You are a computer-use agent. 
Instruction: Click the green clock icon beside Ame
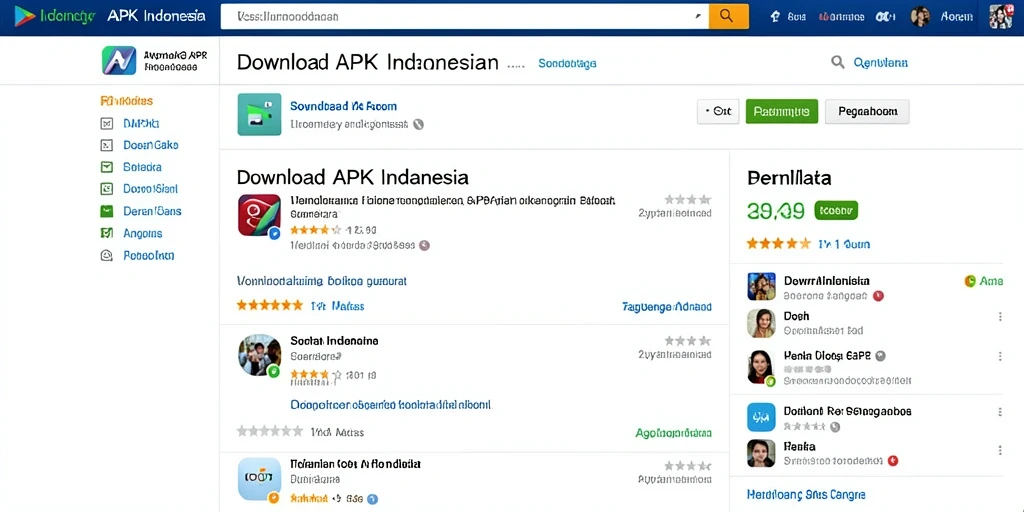(x=970, y=281)
